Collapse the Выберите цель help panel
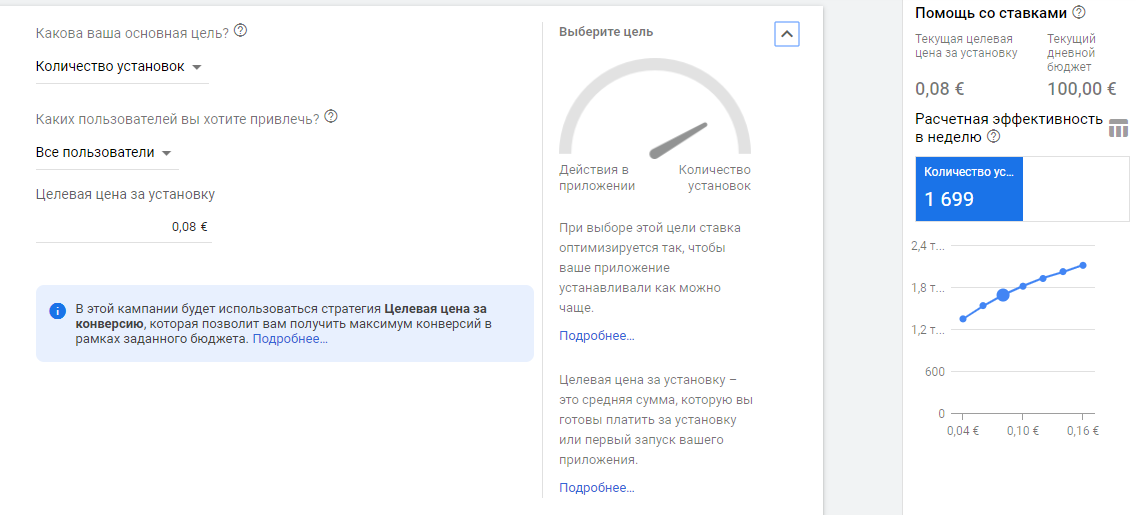1136x515 pixels. click(x=787, y=33)
